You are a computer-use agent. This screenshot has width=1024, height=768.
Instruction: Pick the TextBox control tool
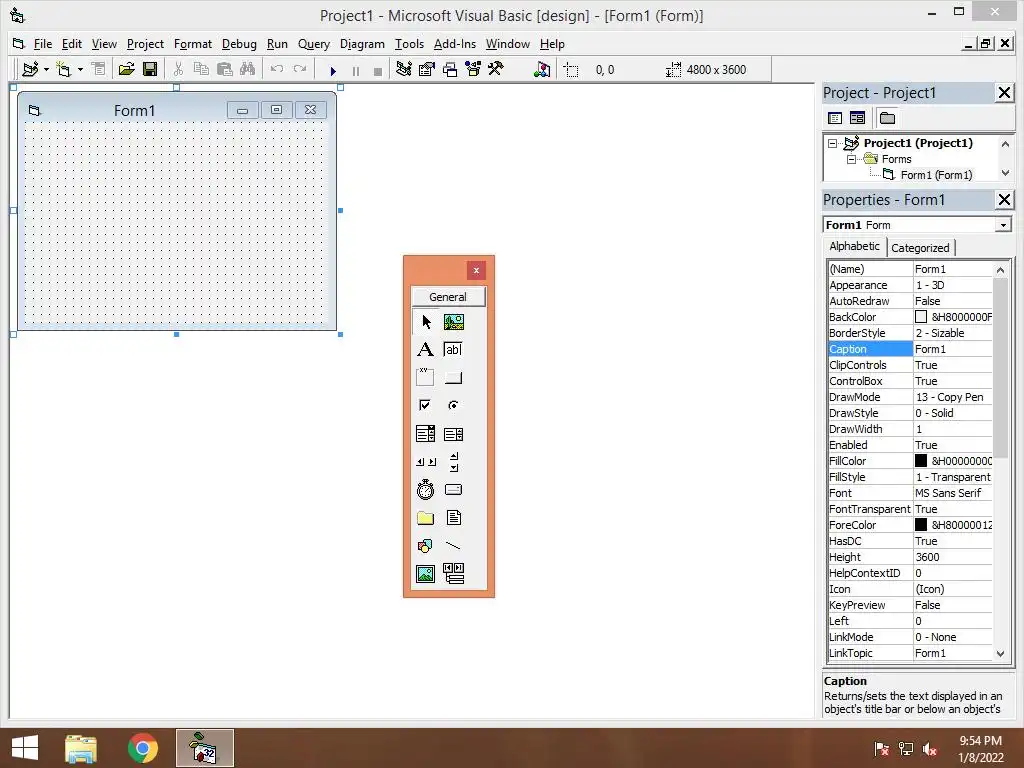point(453,349)
